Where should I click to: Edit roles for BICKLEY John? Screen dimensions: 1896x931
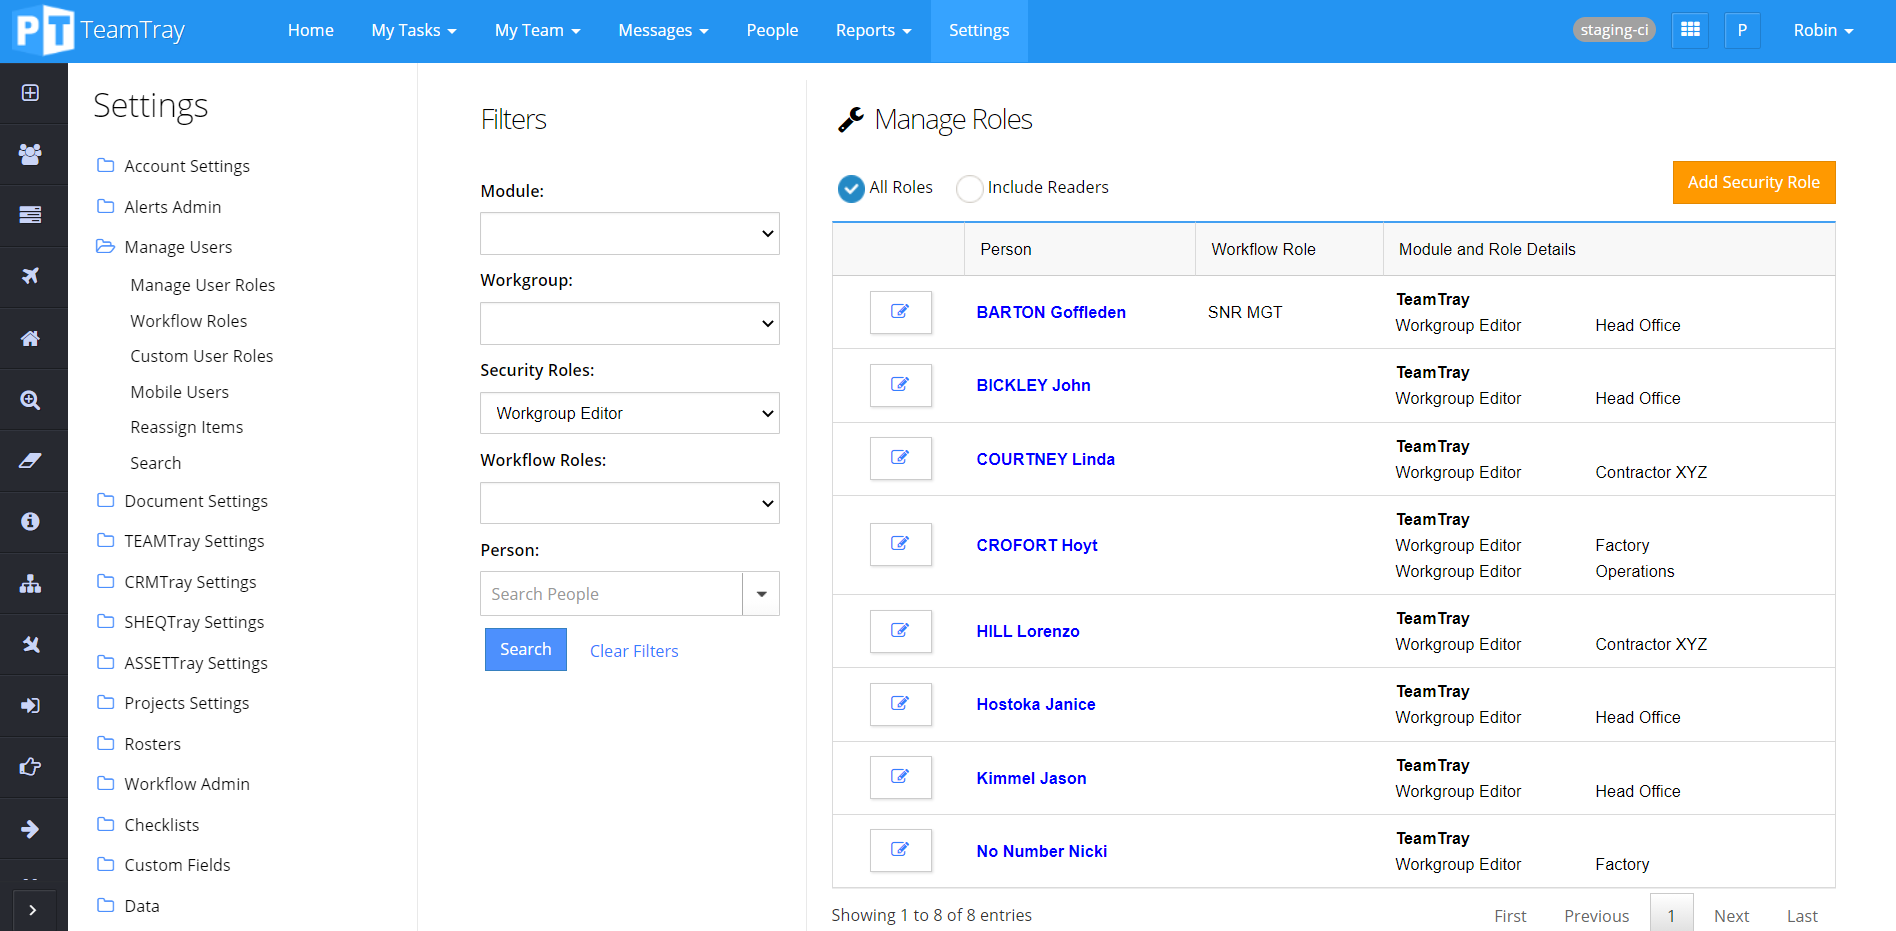click(x=900, y=385)
